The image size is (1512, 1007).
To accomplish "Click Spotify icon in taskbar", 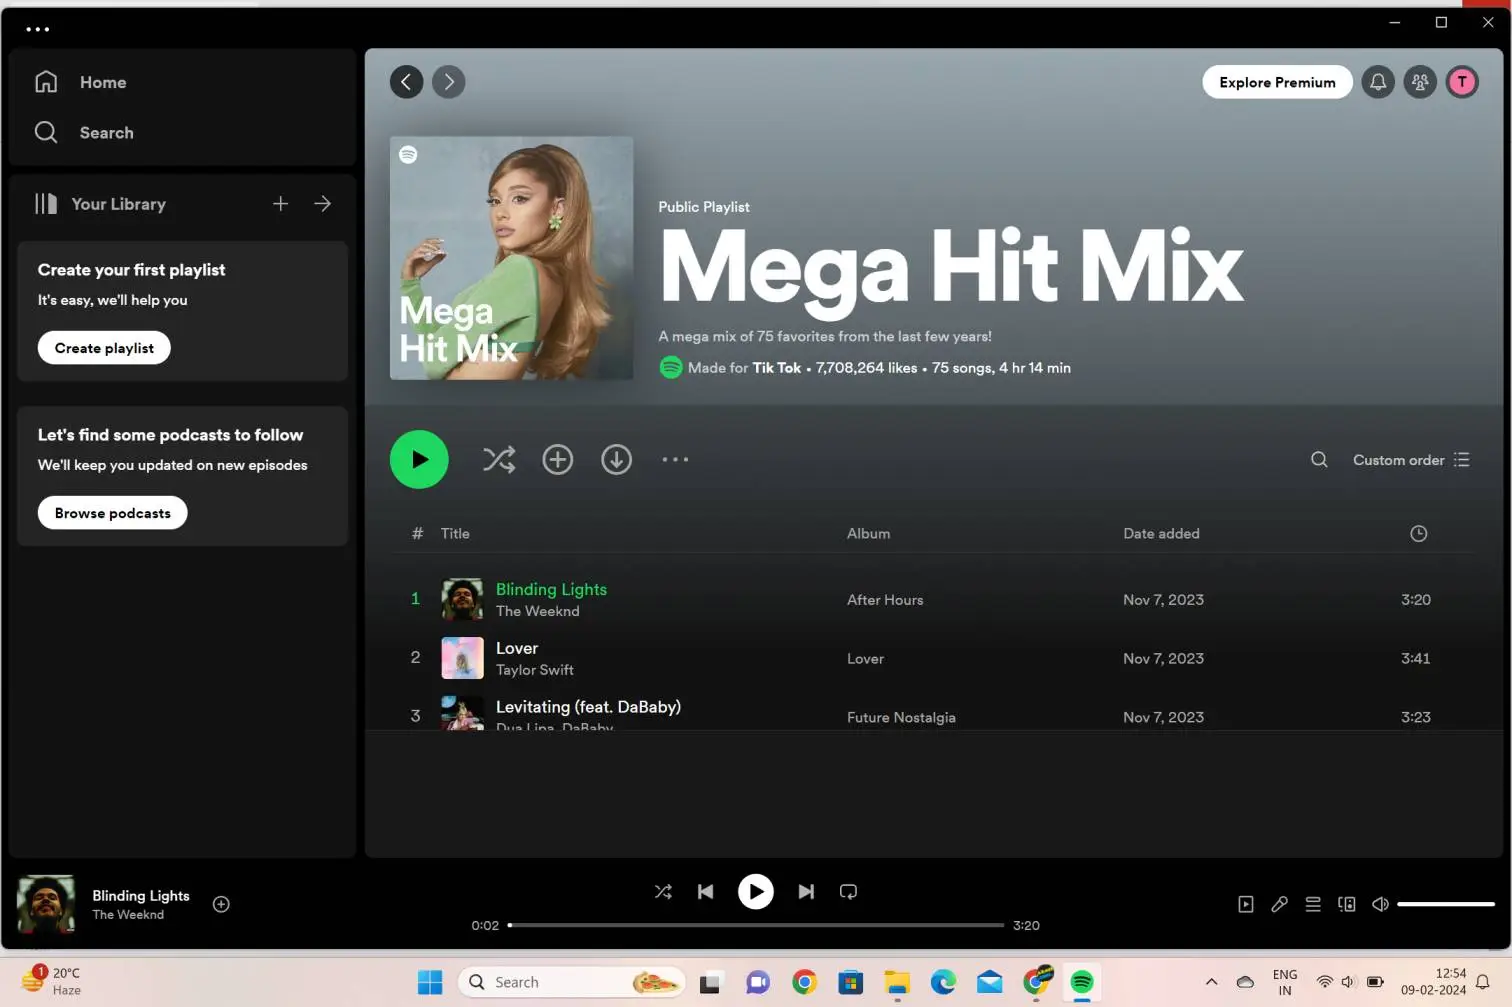I will [1082, 982].
